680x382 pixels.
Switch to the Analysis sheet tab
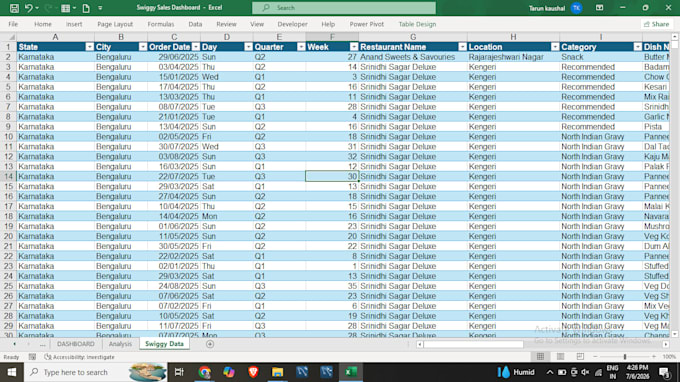tap(120, 344)
